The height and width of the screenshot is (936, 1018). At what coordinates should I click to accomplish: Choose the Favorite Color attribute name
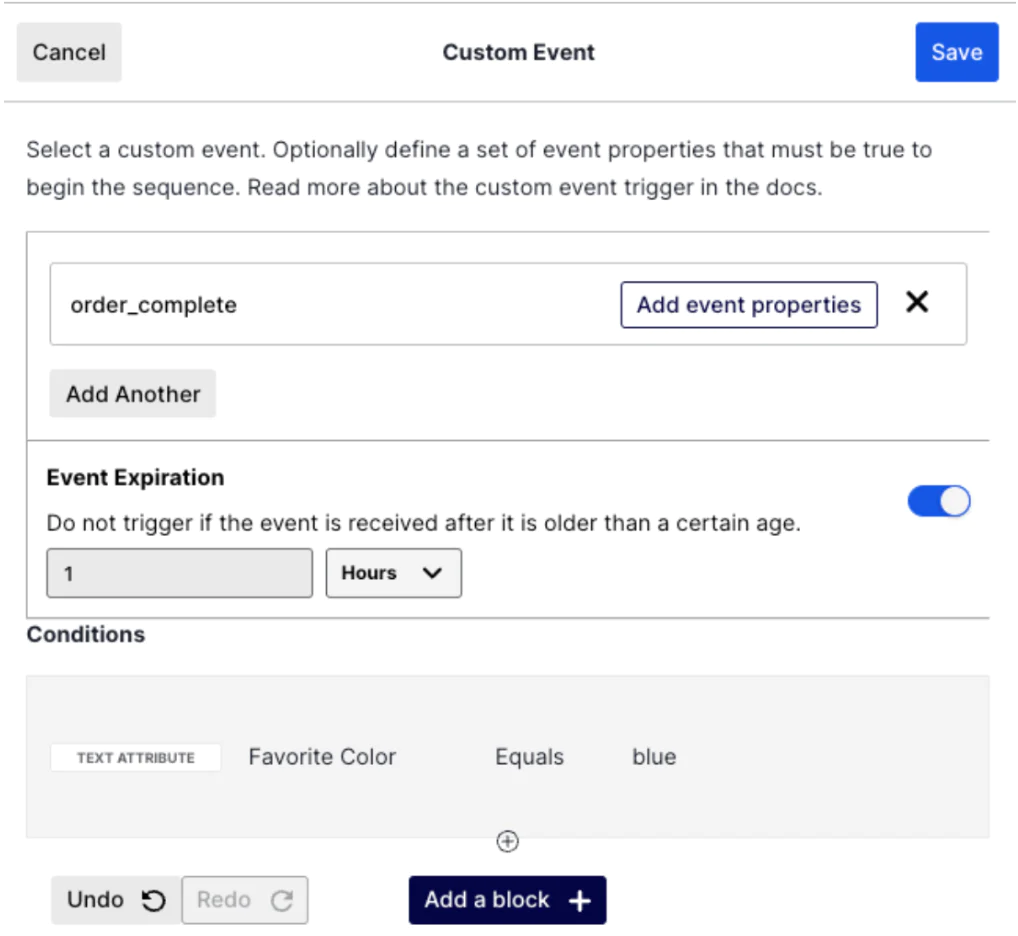tap(322, 757)
